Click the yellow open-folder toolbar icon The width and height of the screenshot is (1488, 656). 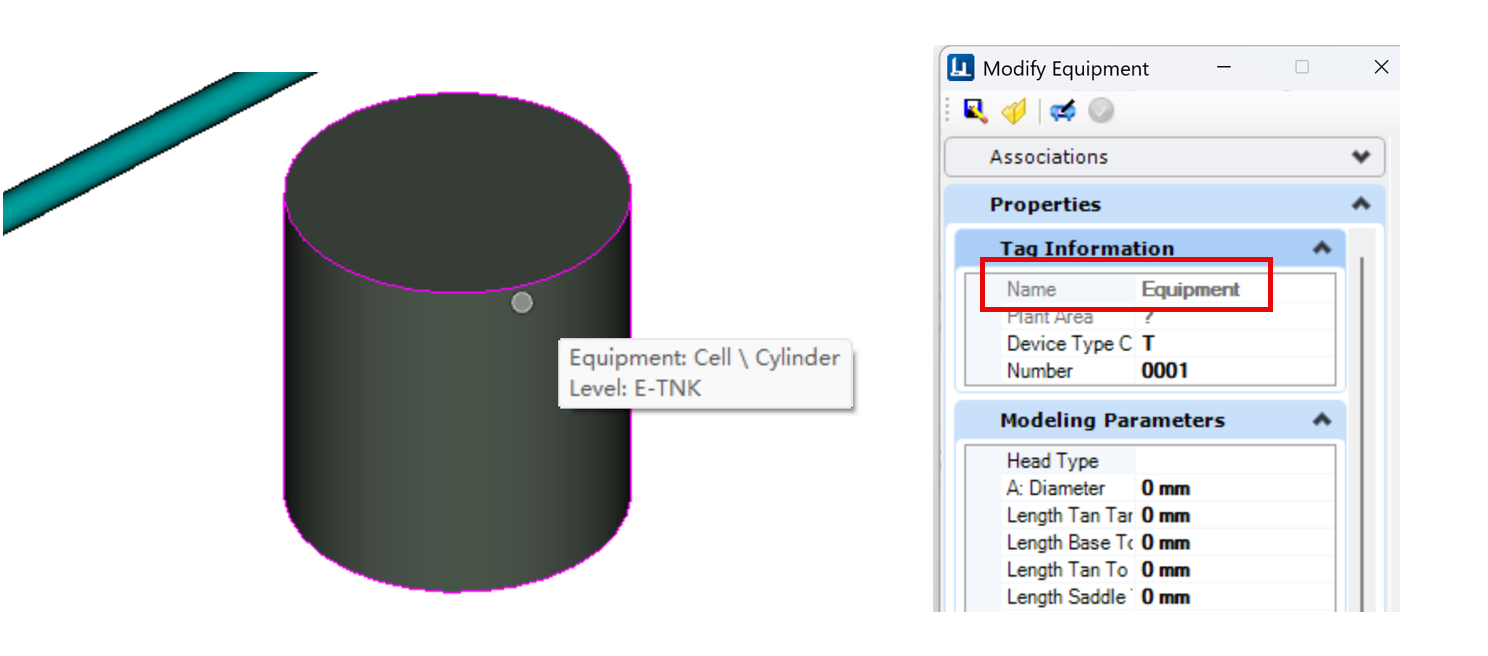tap(1014, 110)
